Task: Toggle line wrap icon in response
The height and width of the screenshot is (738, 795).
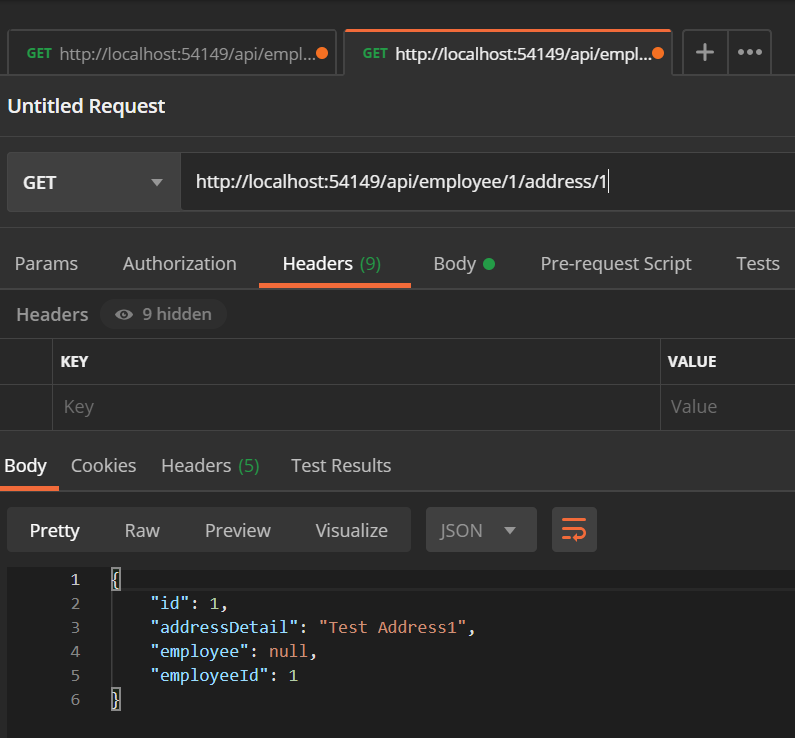Action: coord(574,530)
